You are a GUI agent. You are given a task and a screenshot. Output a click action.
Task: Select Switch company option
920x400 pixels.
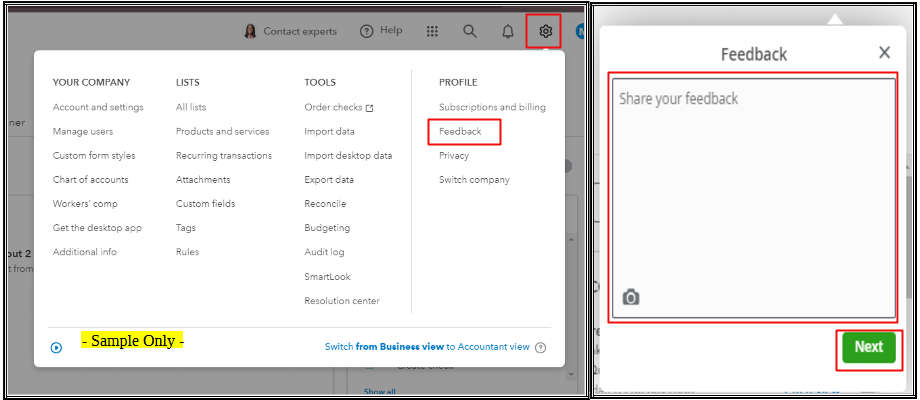click(x=474, y=180)
